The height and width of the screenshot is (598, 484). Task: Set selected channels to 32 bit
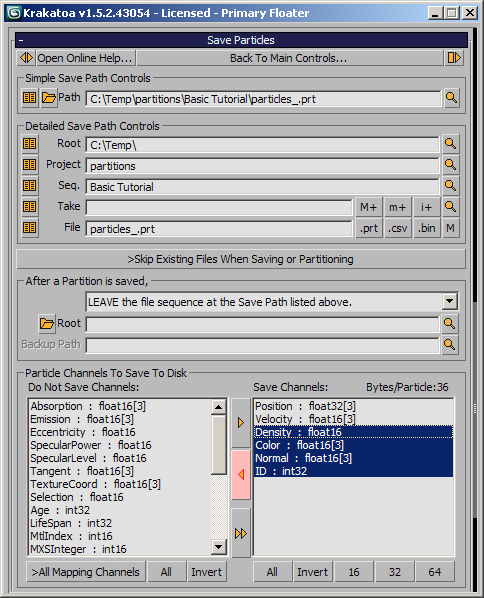click(394, 572)
